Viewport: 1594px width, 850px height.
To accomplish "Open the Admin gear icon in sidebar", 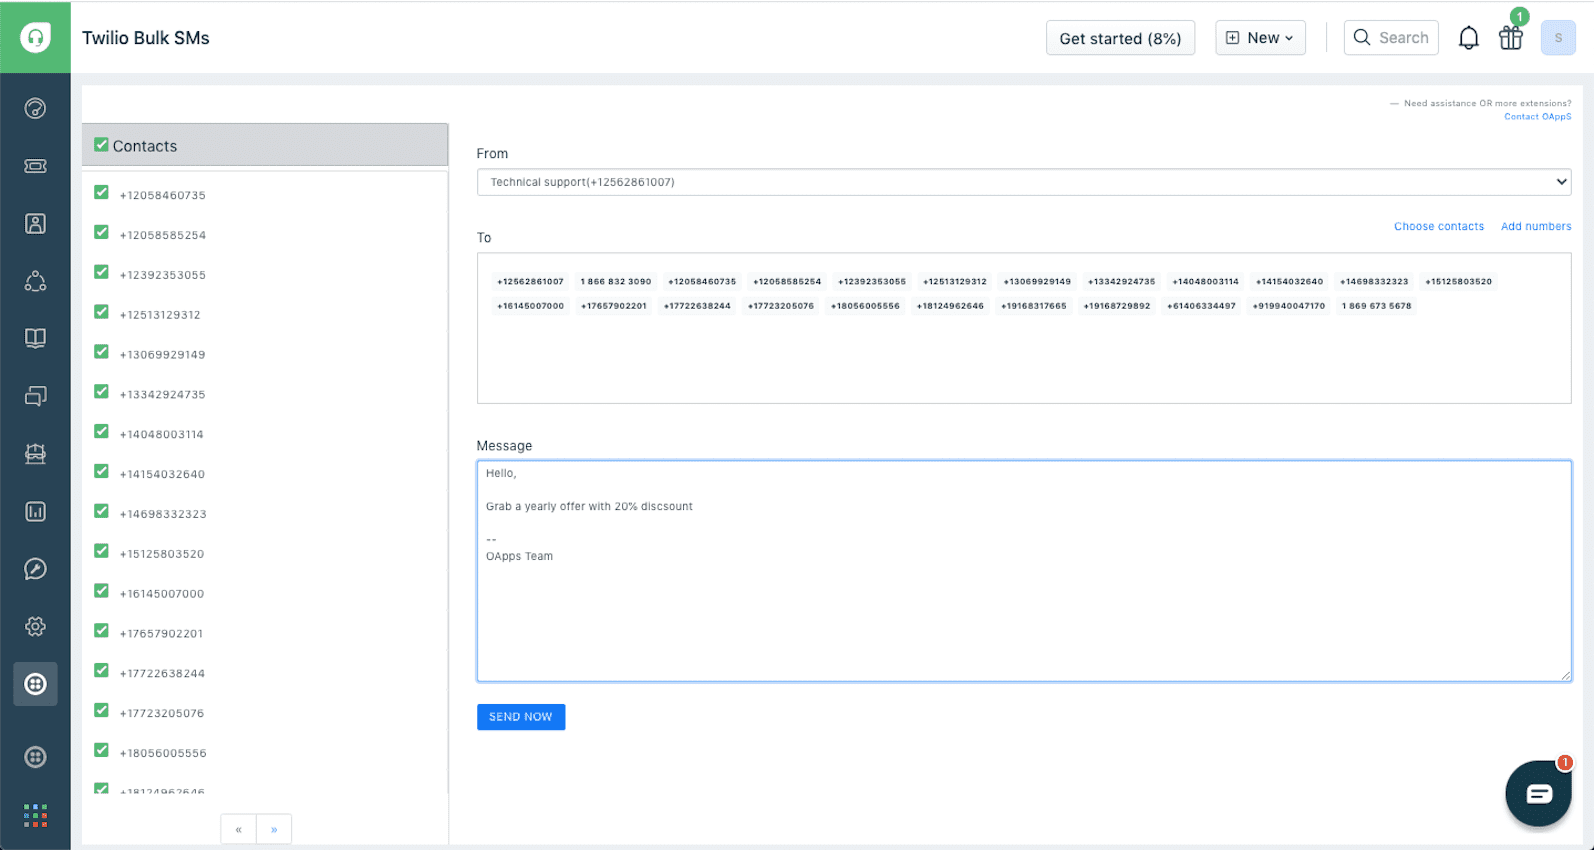I will coord(35,626).
